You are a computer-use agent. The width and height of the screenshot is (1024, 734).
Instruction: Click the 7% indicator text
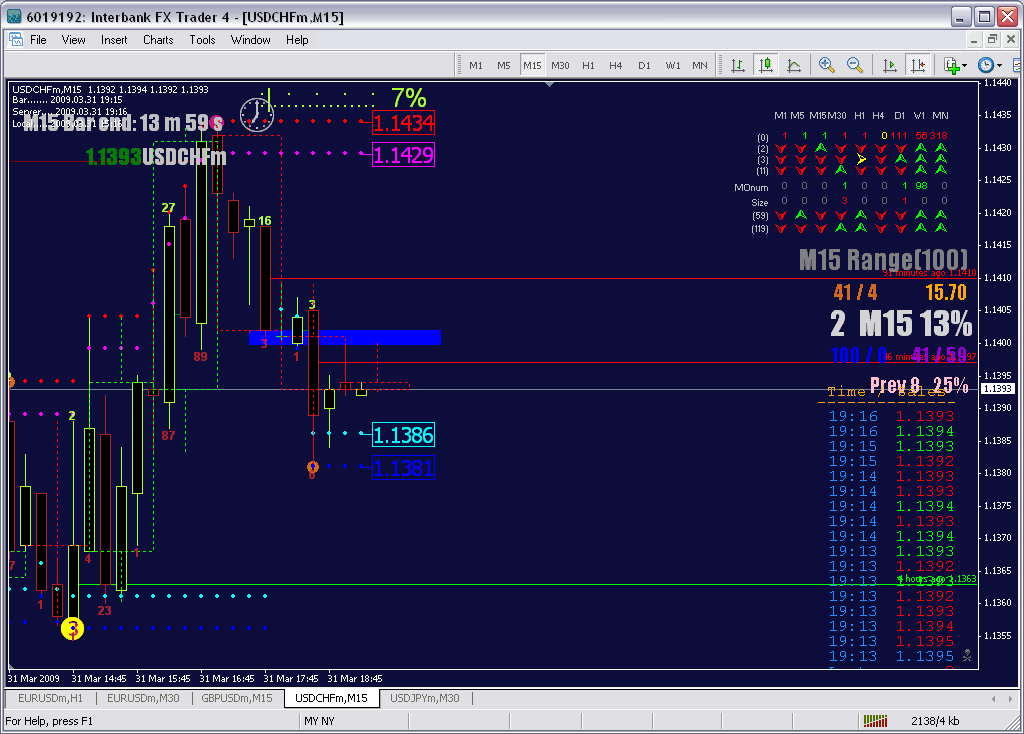click(409, 99)
